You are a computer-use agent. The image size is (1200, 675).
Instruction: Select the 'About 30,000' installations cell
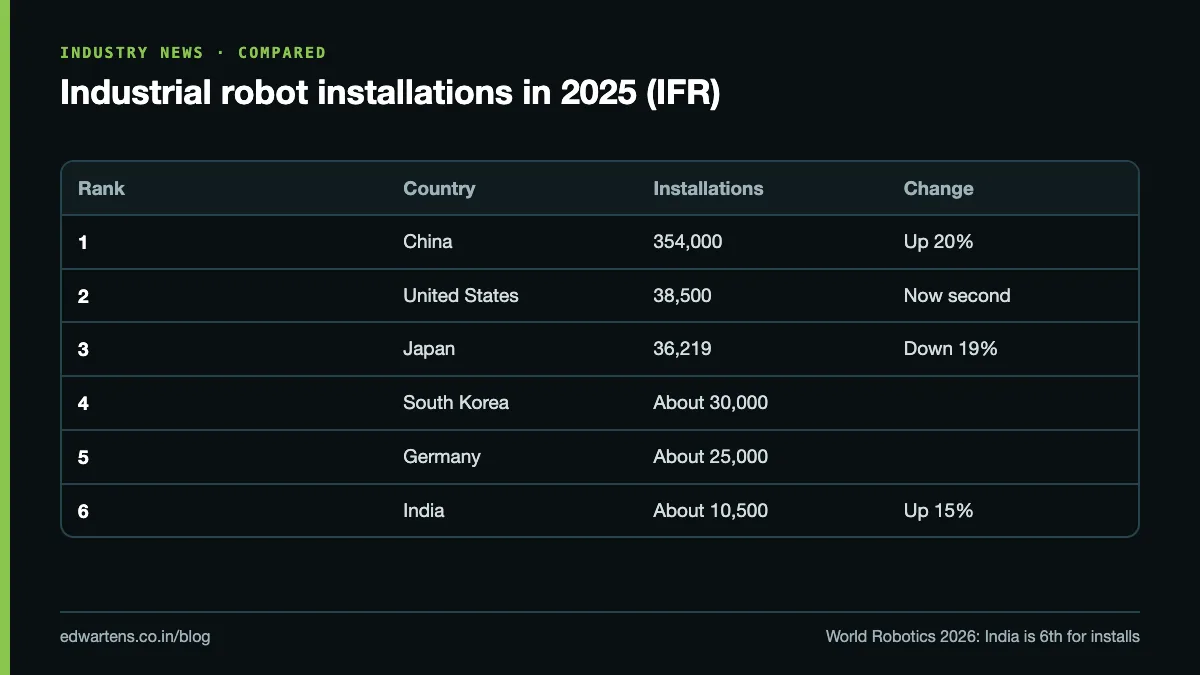[x=711, y=403]
